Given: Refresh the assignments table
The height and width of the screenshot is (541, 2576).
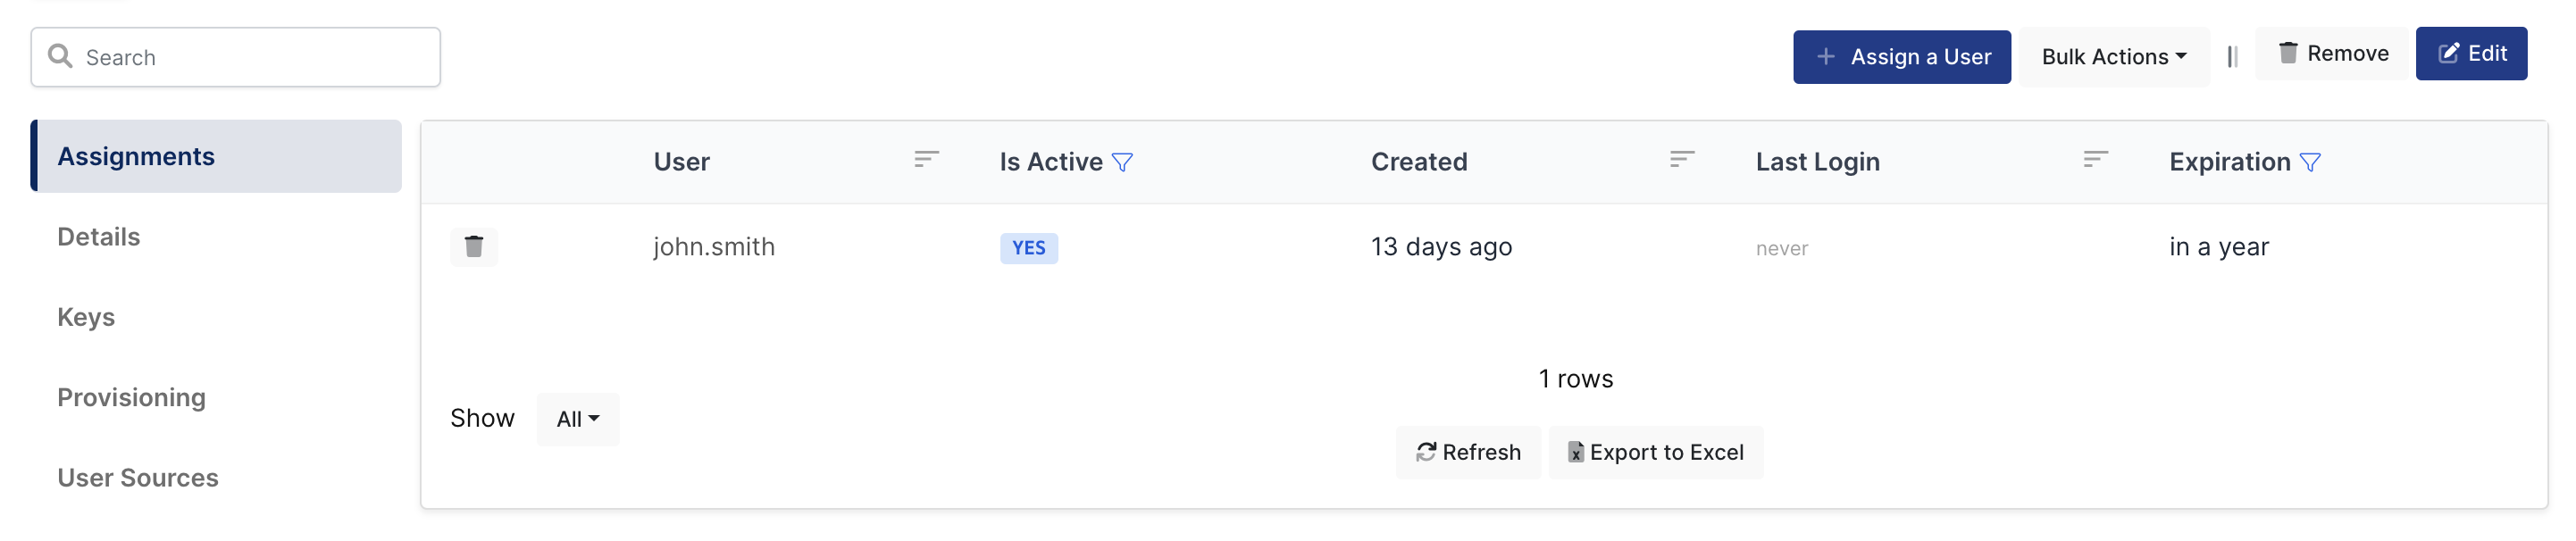Looking at the screenshot, I should [1467, 452].
